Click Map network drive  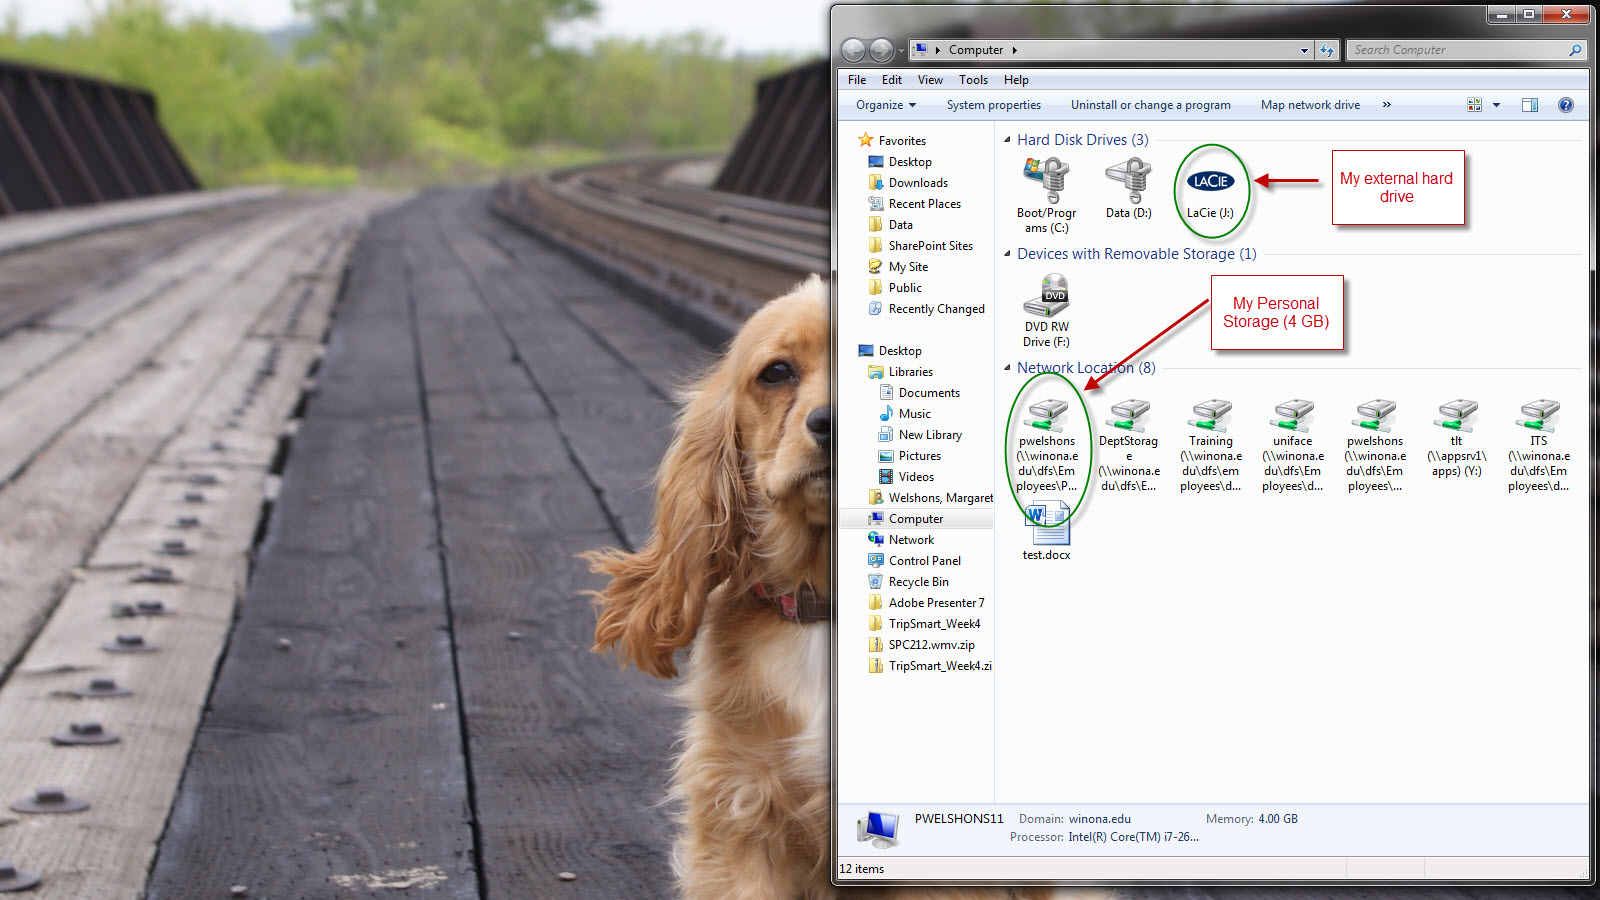1310,105
